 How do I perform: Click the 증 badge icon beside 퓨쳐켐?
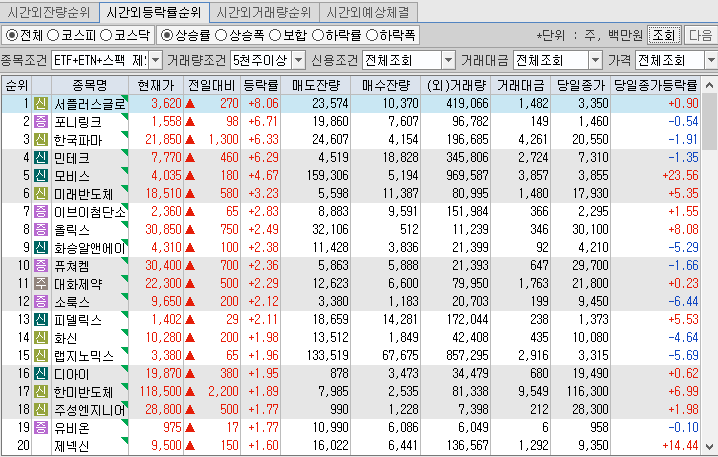pos(41,266)
